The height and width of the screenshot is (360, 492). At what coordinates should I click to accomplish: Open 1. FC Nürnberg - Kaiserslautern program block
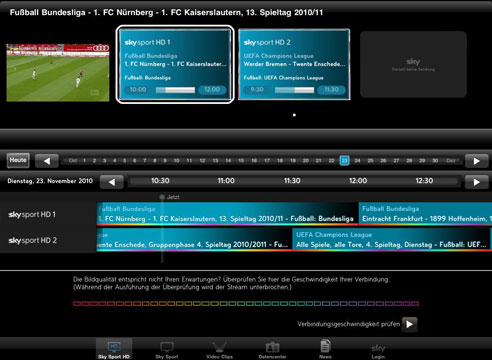pyautogui.click(x=227, y=214)
